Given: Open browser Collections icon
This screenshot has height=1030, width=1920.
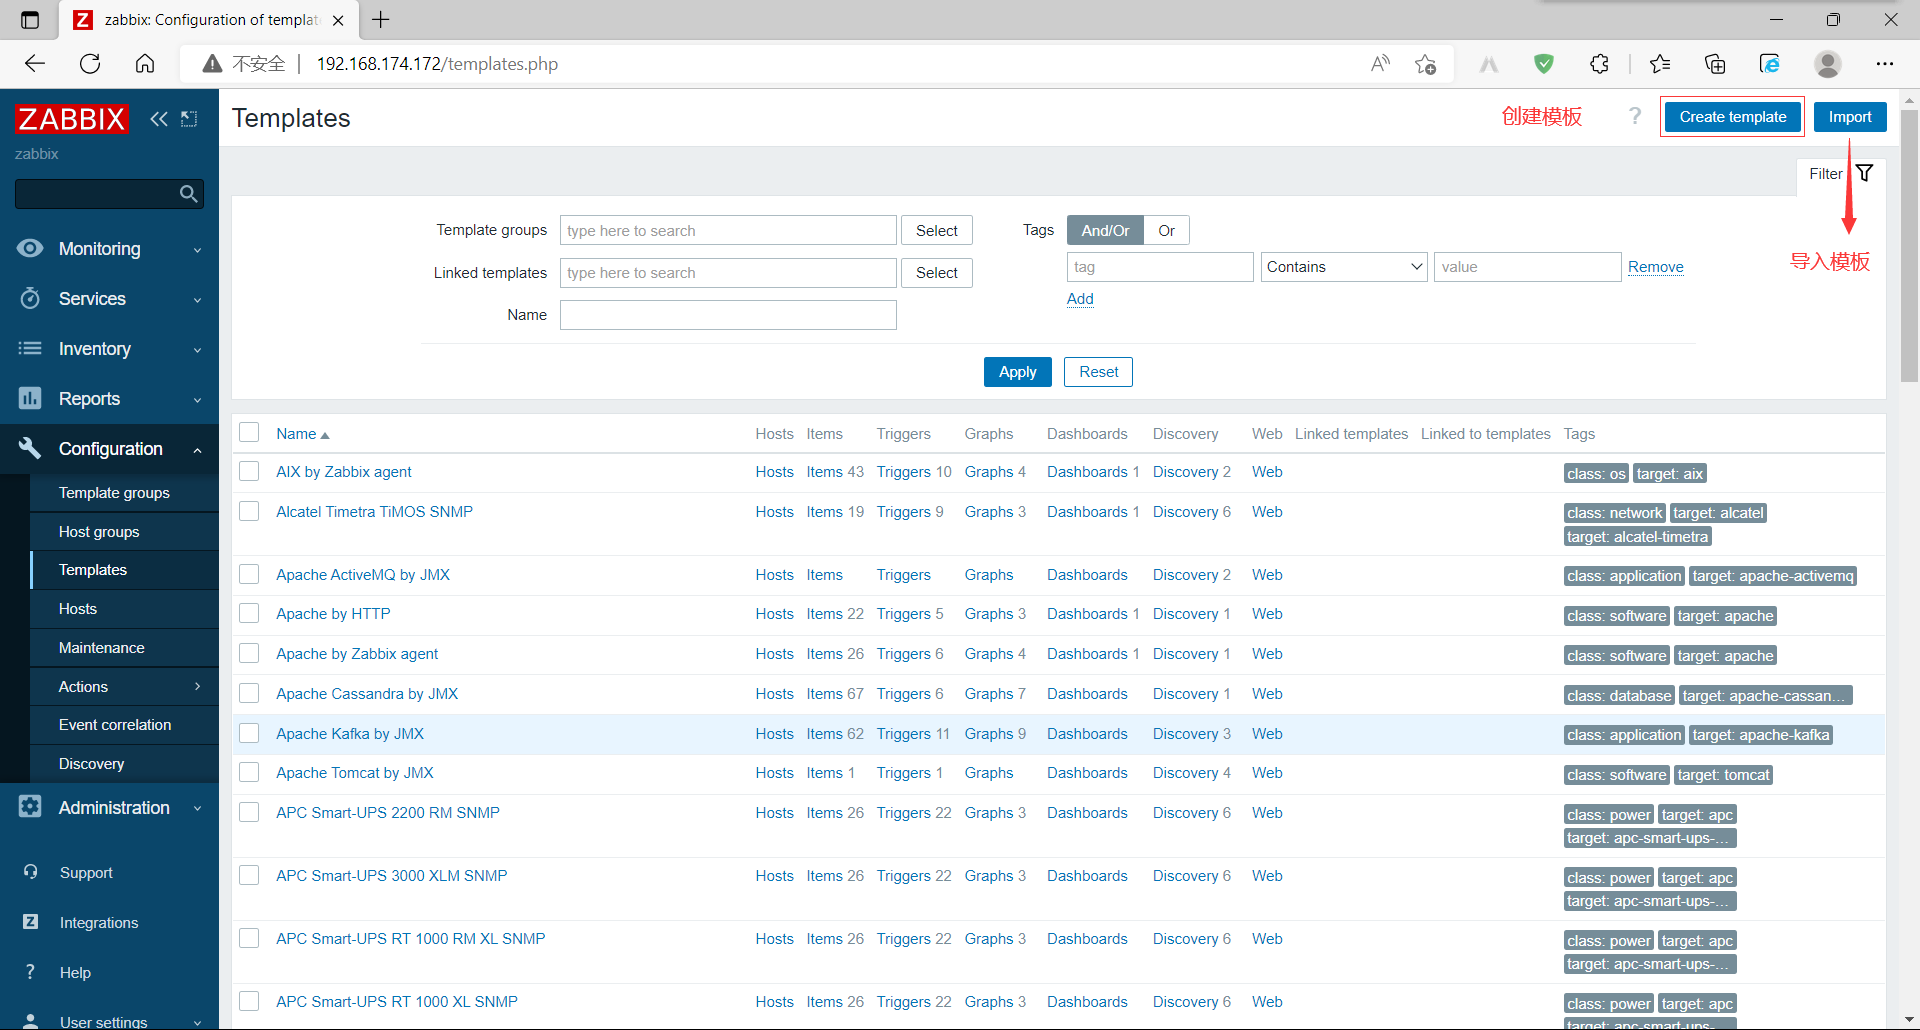Looking at the screenshot, I should 1715,64.
